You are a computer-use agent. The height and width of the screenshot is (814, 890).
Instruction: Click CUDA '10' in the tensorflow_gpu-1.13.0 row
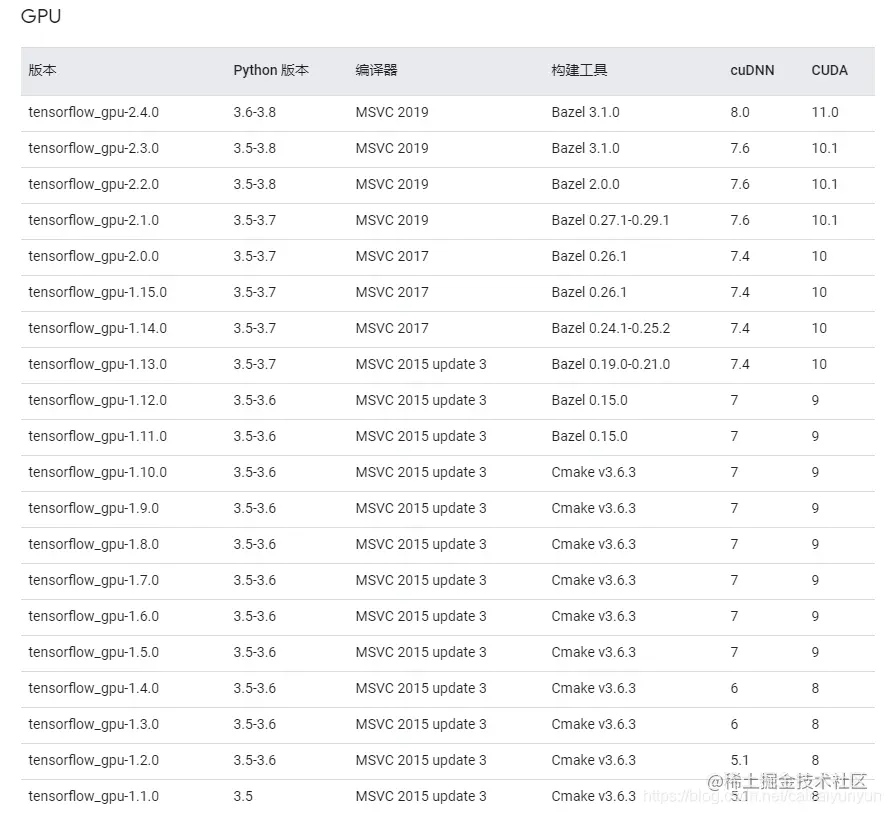[x=819, y=364]
